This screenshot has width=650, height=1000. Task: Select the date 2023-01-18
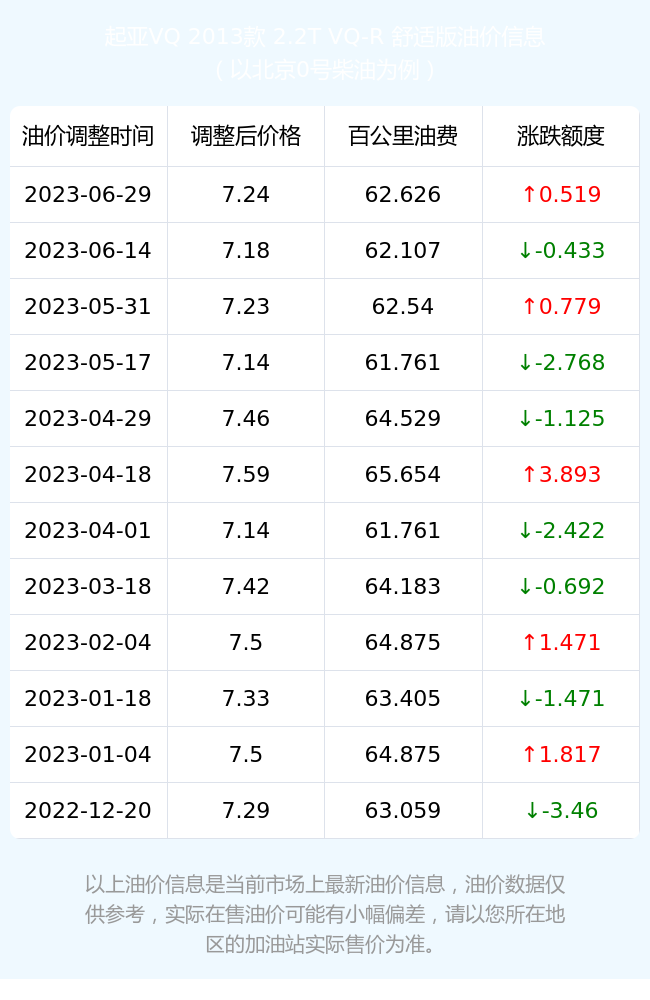88,698
